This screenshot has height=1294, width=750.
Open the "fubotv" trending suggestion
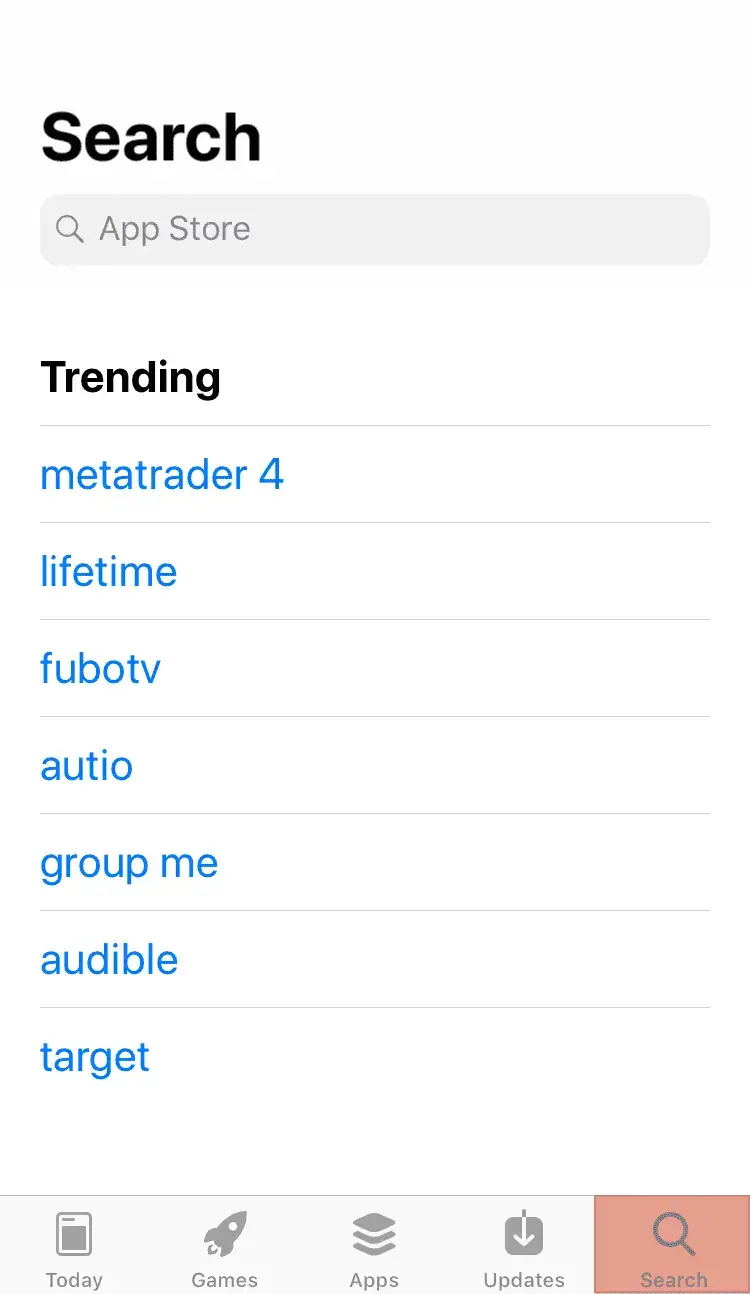[x=100, y=668]
